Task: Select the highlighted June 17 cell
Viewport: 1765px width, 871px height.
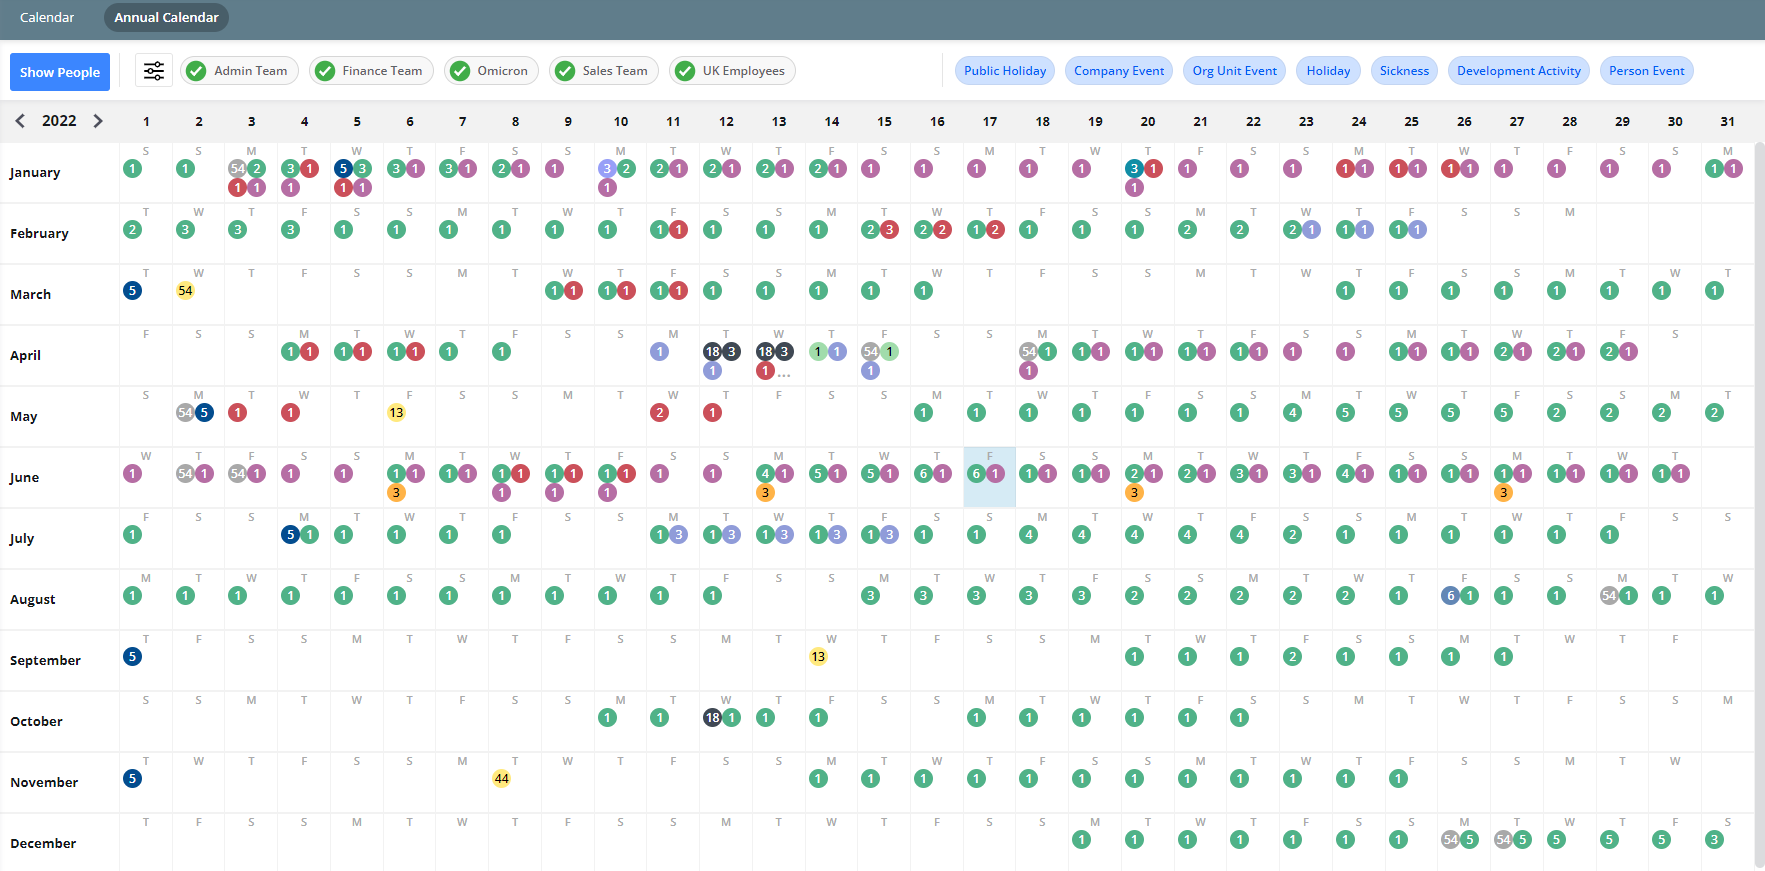Action: click(x=989, y=490)
